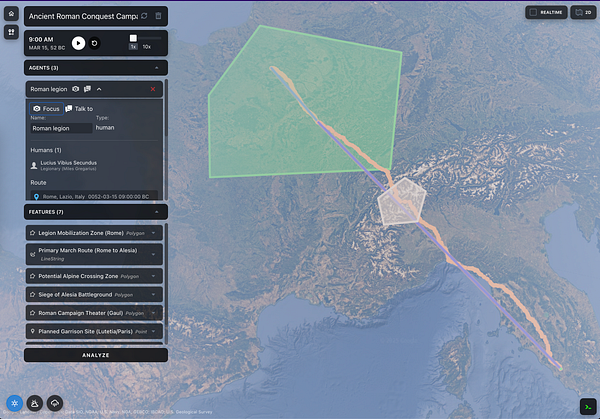Select Roman Campaign Theater (Gaul) label
The height and width of the screenshot is (419, 600).
pyautogui.click(x=80, y=313)
